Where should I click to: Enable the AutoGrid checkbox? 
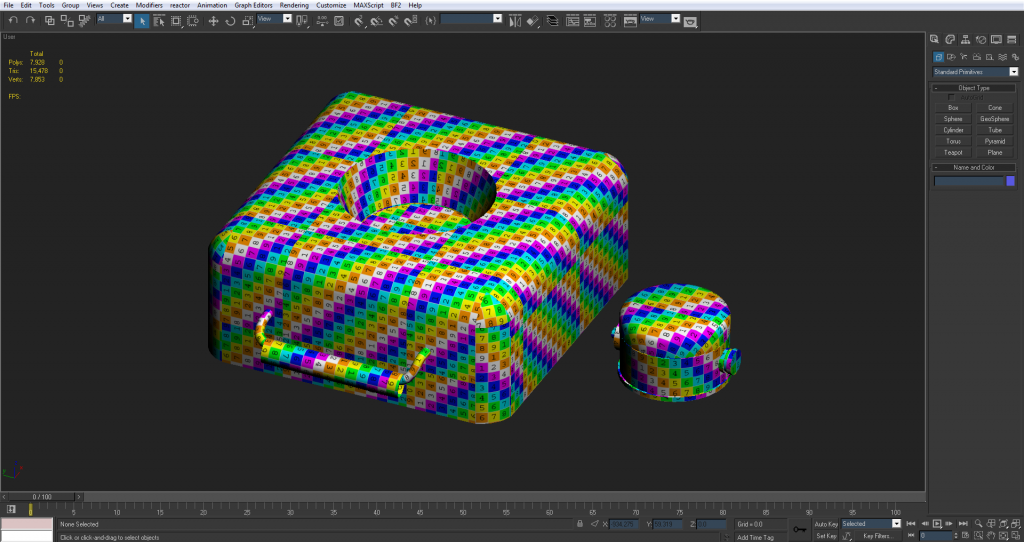[952, 97]
